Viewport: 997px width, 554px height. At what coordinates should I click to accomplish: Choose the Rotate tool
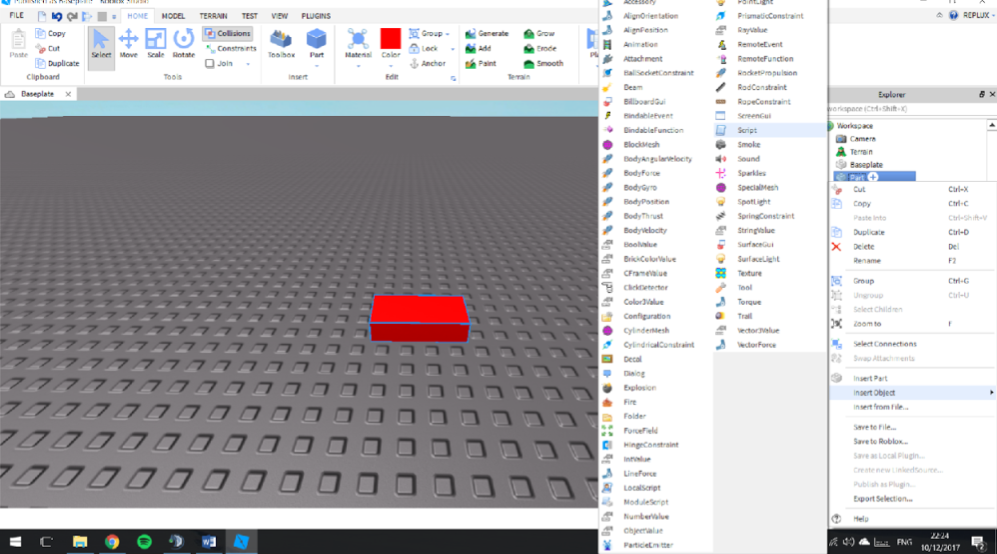(x=184, y=43)
